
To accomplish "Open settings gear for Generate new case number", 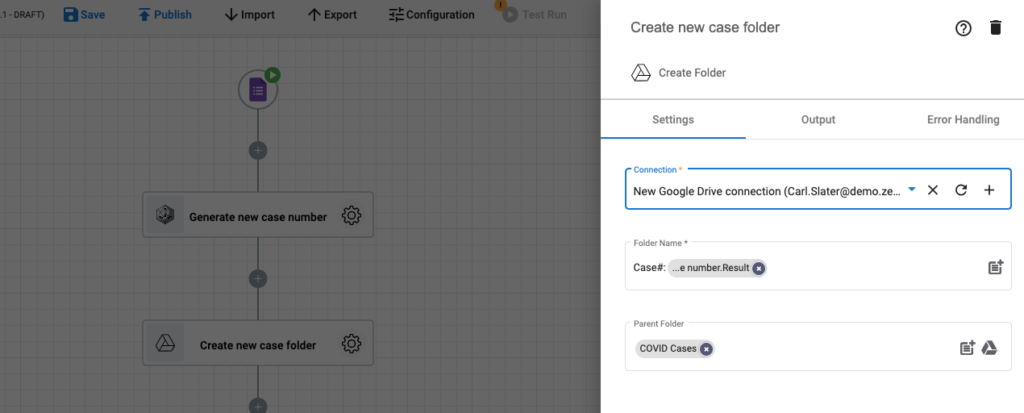I will click(x=351, y=215).
